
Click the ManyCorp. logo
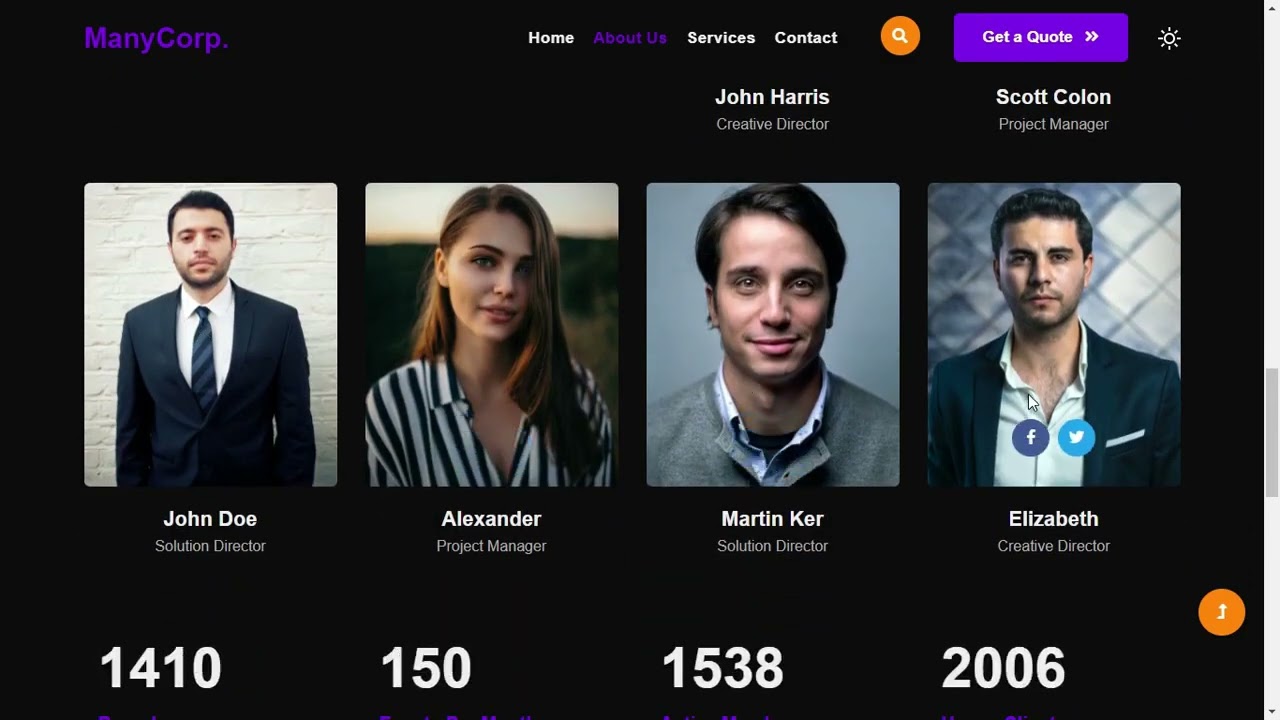tap(156, 38)
